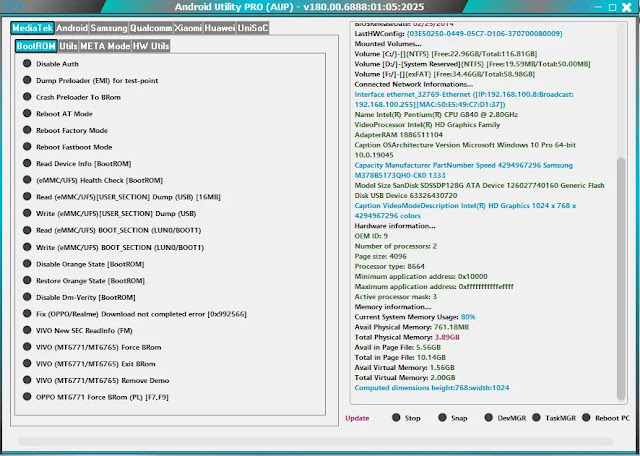Take a screenshot with Snap

click(x=453, y=418)
